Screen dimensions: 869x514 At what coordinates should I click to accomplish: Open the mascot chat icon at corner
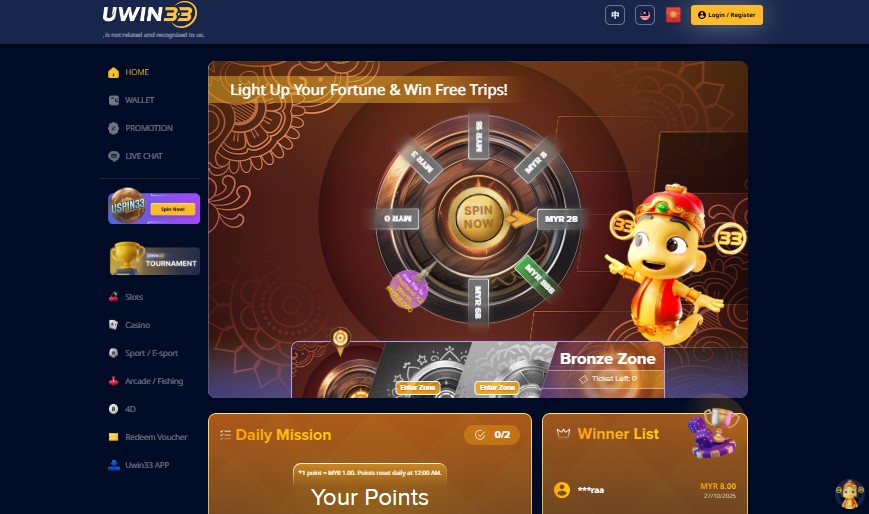coord(850,495)
